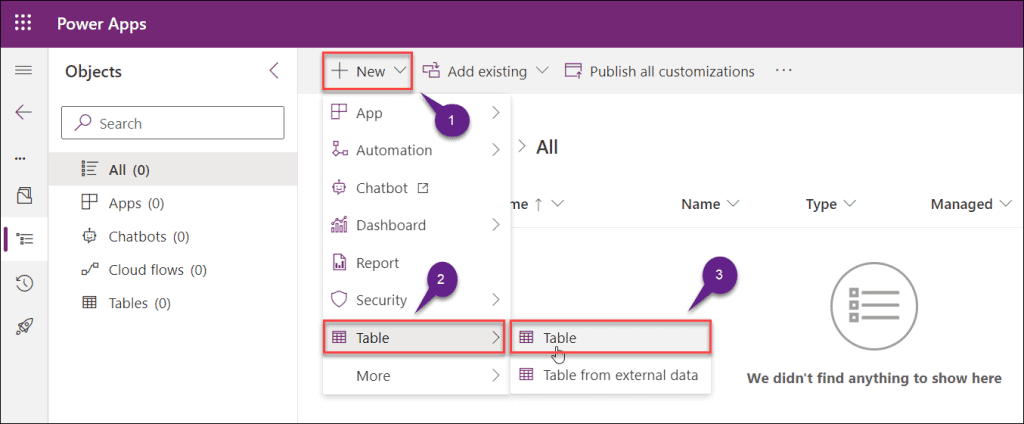
Task: Click the Search objects input field
Action: pos(172,123)
